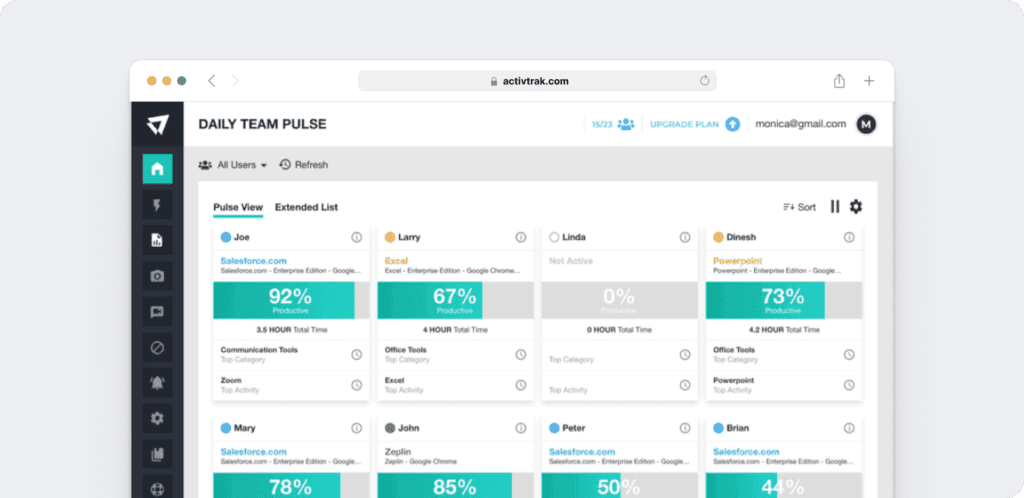Click the activtrak.com address bar
1024x498 pixels.
[537, 81]
